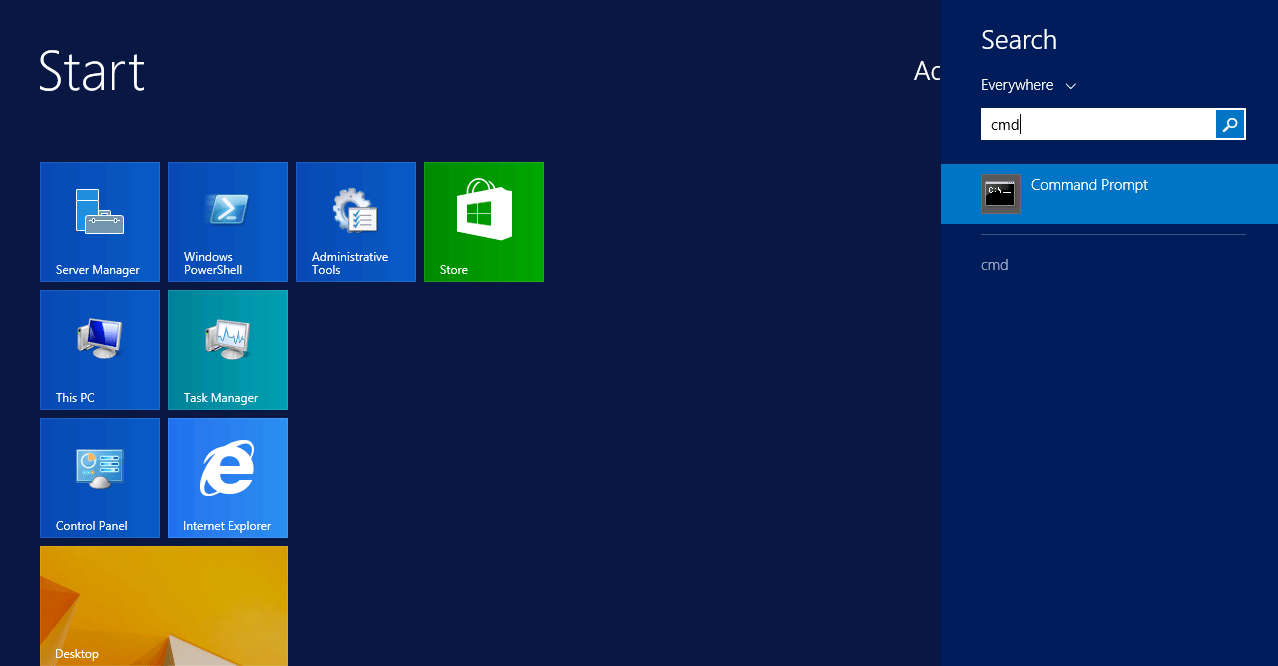Open the This PC tile
Image resolution: width=1278 pixels, height=666 pixels.
(100, 350)
